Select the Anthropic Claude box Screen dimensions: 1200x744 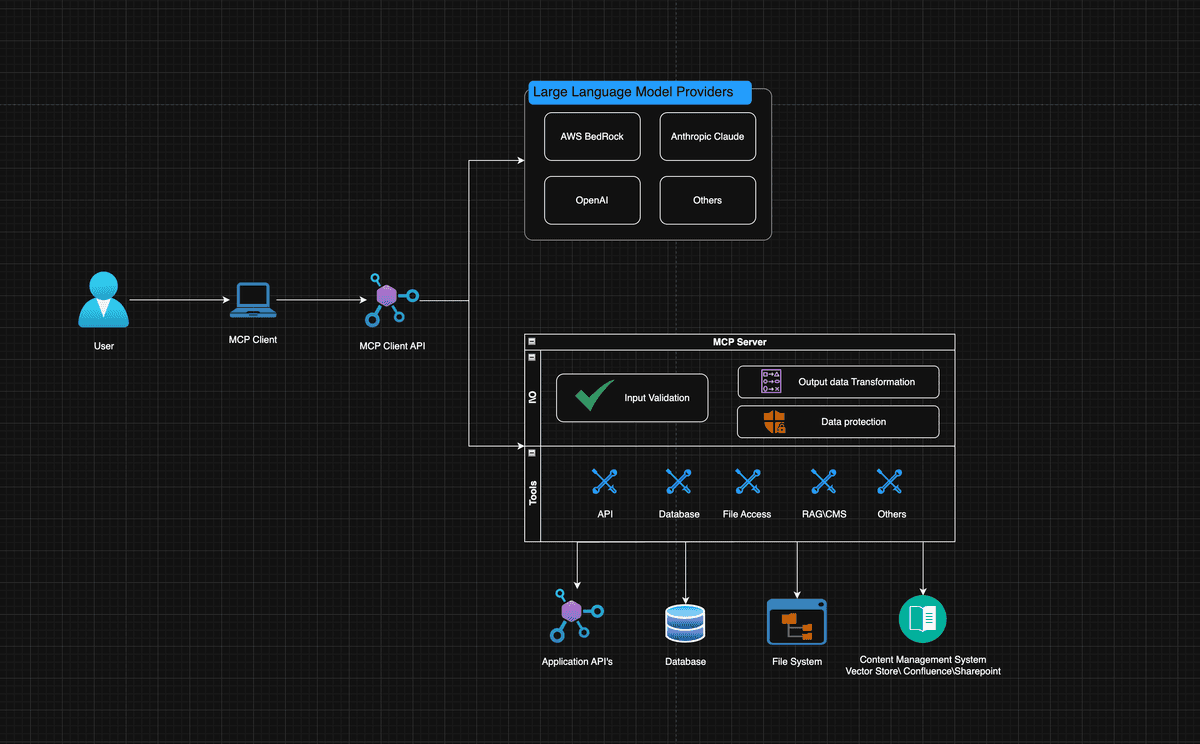[x=708, y=136]
